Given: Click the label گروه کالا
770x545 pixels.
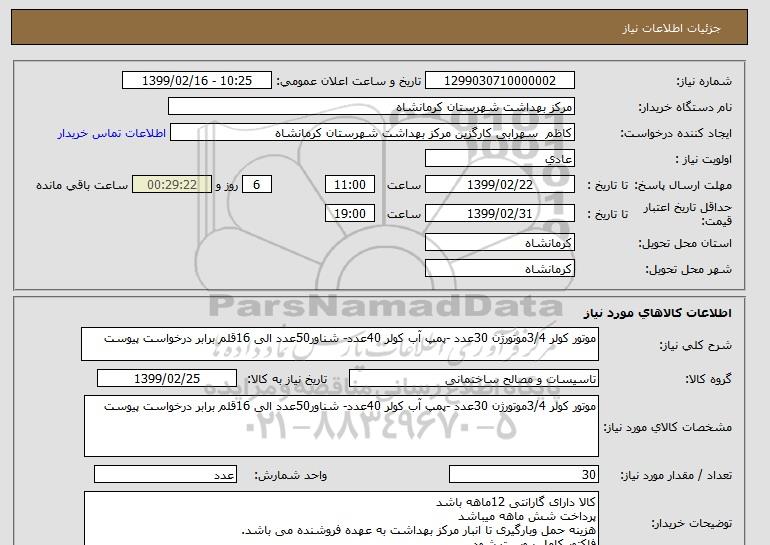Looking at the screenshot, I should tap(709, 379).
